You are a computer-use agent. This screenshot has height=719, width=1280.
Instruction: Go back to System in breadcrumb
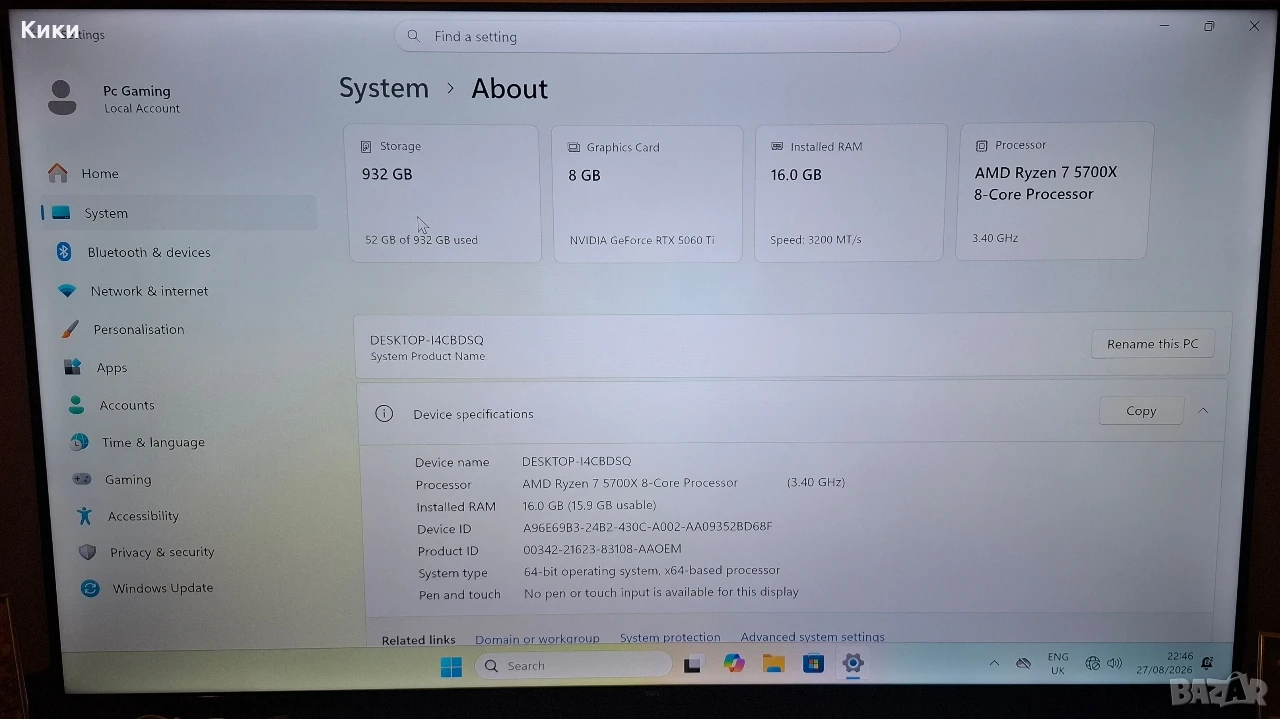click(x=384, y=88)
